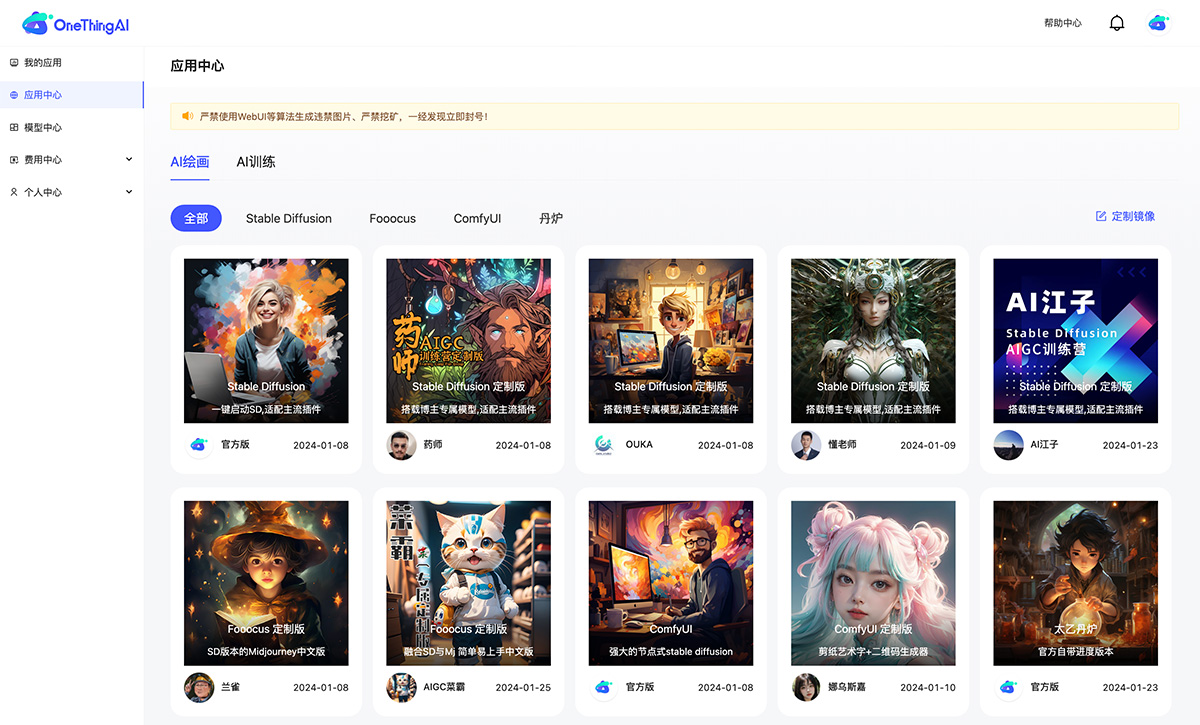Click the AI江子 author avatar

[1008, 445]
